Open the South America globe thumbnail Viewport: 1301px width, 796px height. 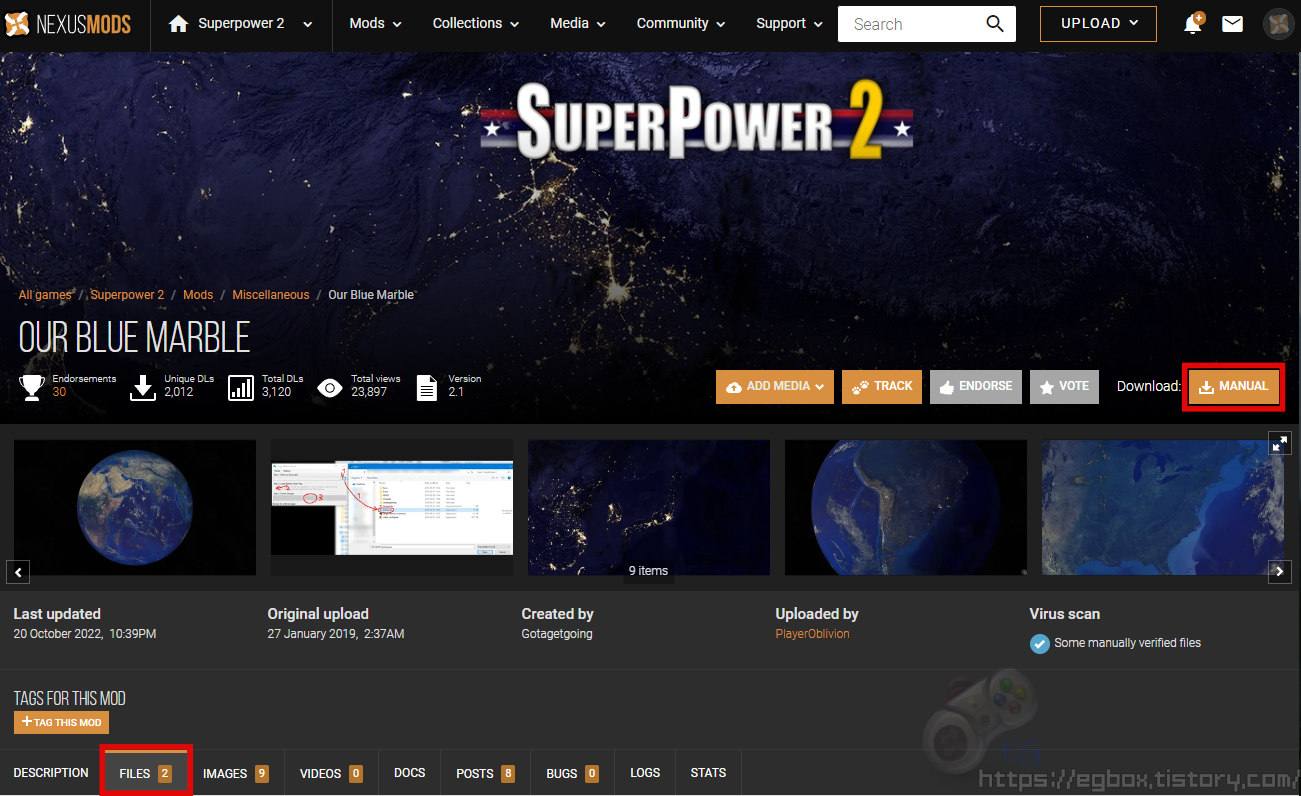906,508
